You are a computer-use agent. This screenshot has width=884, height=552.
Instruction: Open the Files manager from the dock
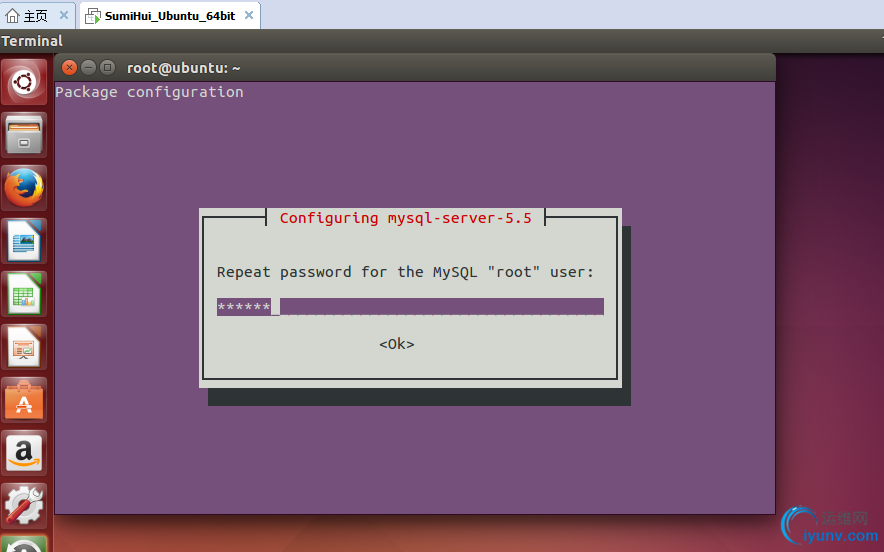click(x=24, y=135)
